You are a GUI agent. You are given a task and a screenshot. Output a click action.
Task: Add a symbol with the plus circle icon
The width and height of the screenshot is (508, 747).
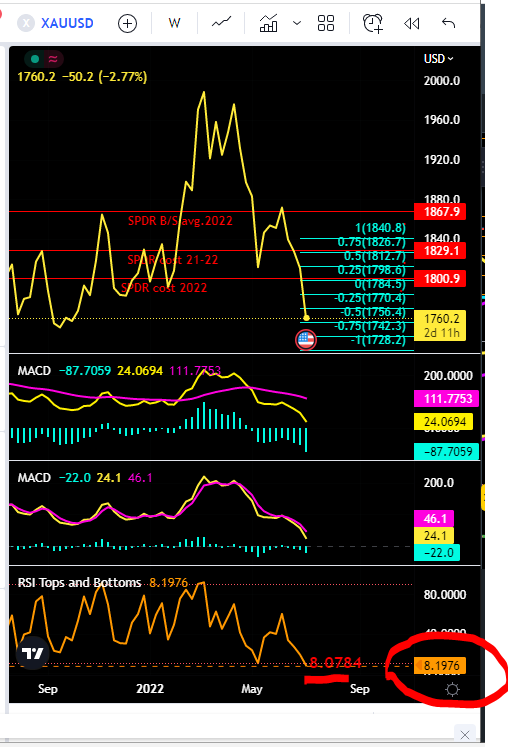pos(127,23)
